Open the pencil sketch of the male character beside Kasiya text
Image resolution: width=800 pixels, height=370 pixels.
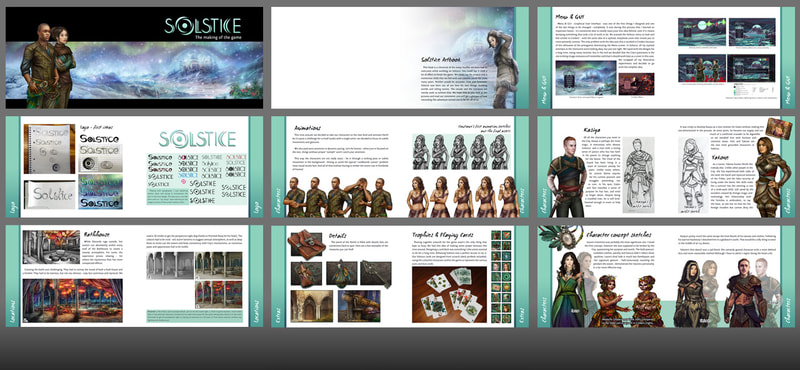tap(638, 175)
